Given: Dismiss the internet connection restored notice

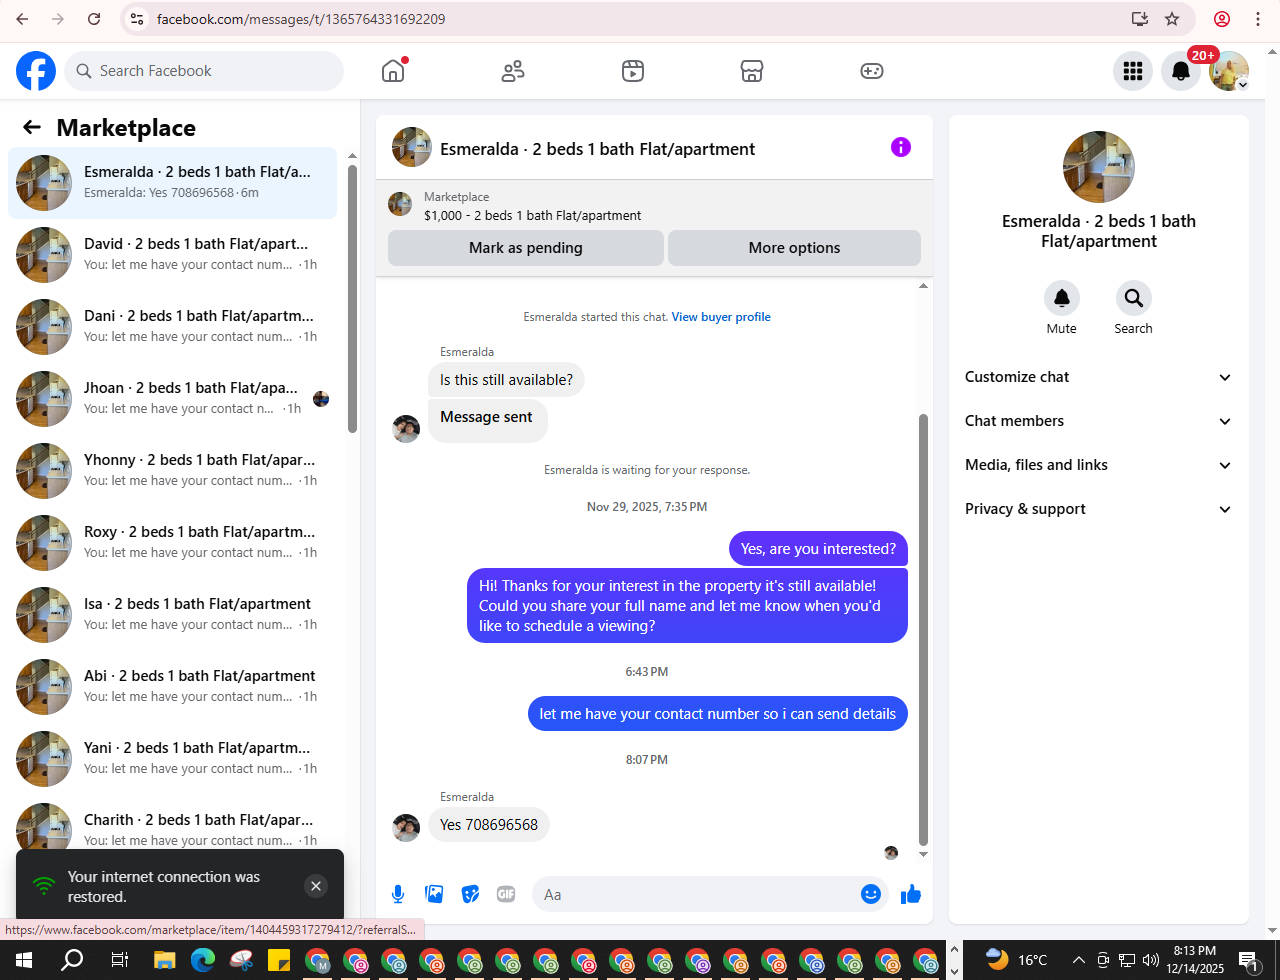Looking at the screenshot, I should [x=316, y=886].
